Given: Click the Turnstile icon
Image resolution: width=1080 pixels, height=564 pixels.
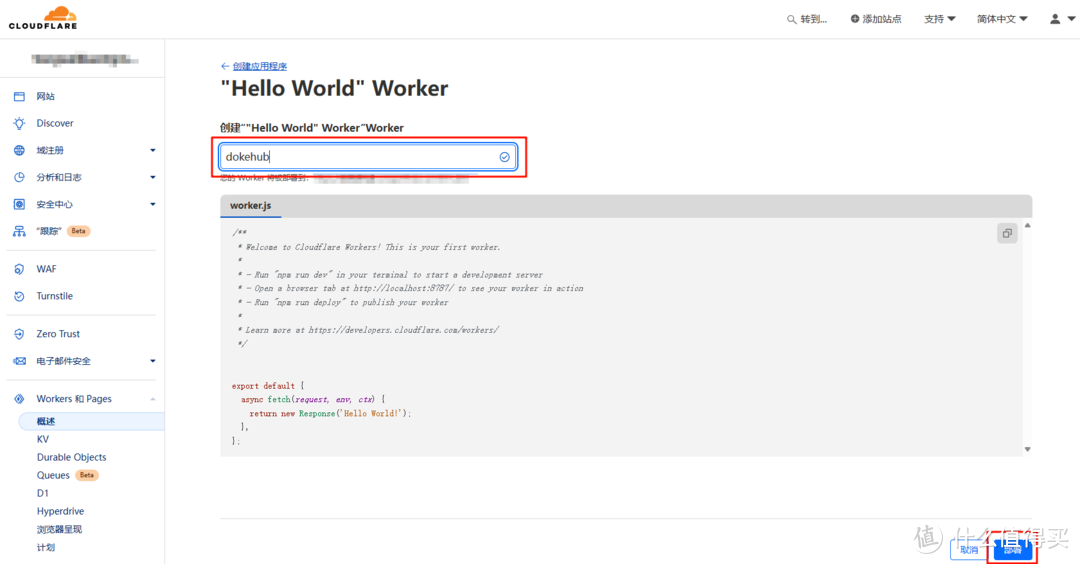Looking at the screenshot, I should point(19,296).
